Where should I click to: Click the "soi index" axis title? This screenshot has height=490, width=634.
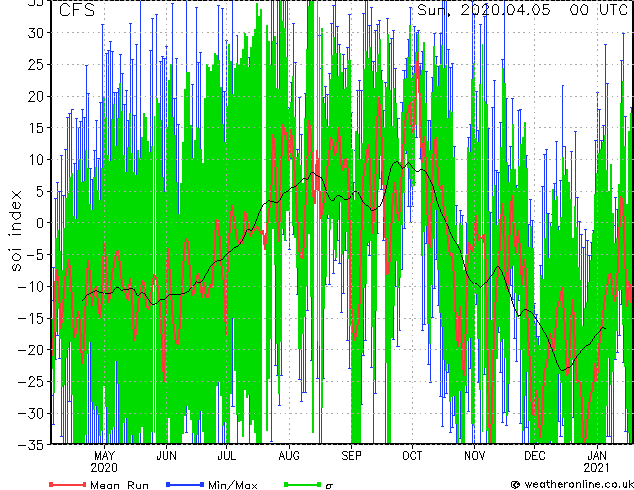16,231
